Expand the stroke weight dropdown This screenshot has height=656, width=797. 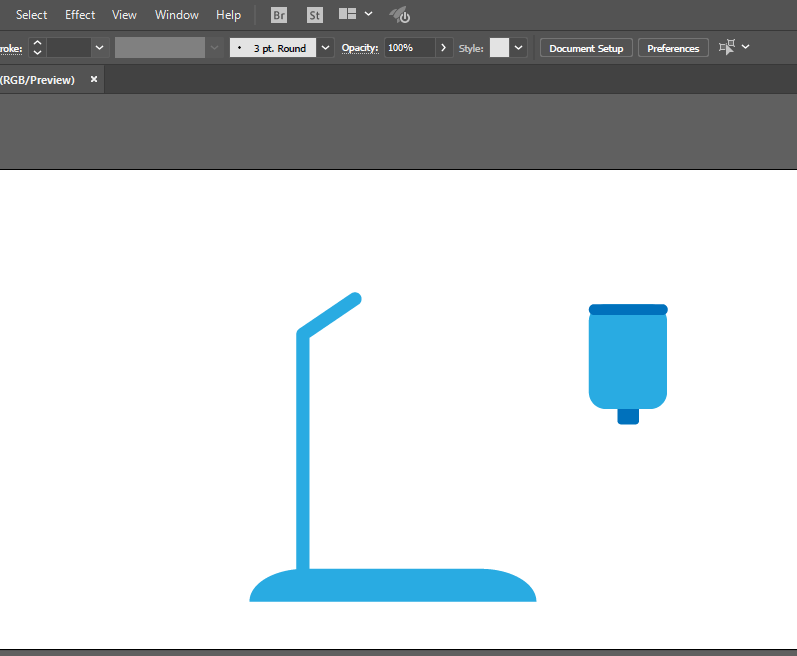[100, 48]
